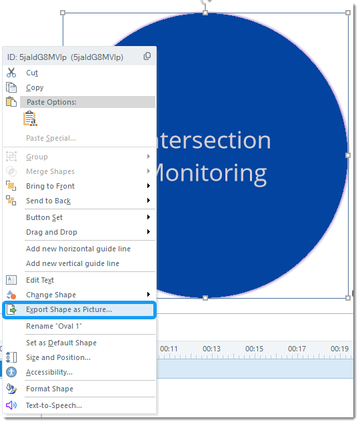Screen dimensions: 360x424
Task: Click the shape ID header text
Action: point(65,57)
